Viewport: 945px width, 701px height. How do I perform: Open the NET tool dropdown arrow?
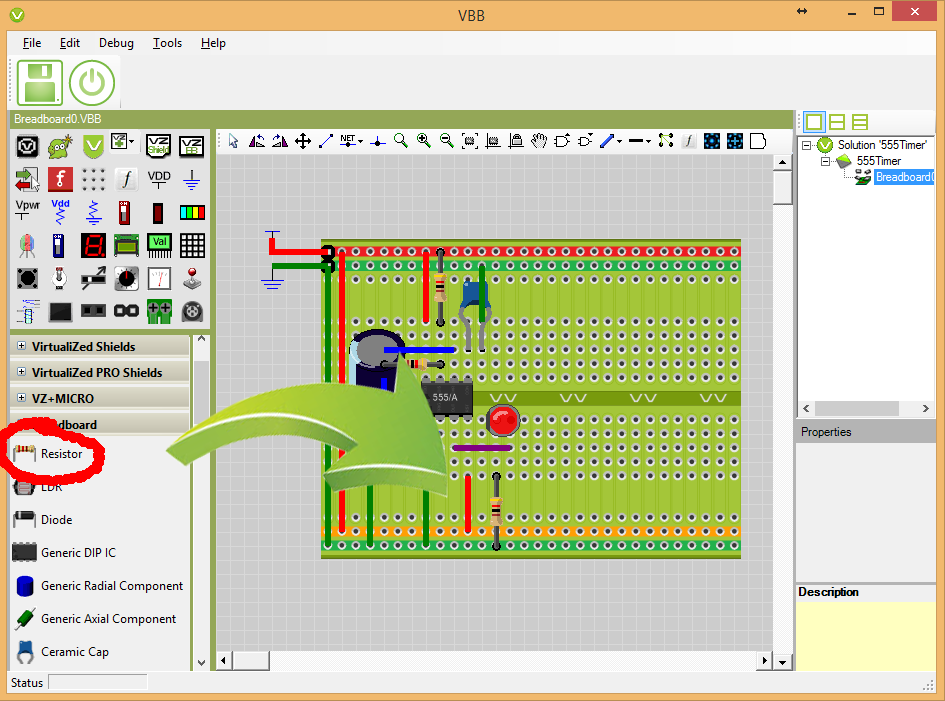tap(361, 141)
